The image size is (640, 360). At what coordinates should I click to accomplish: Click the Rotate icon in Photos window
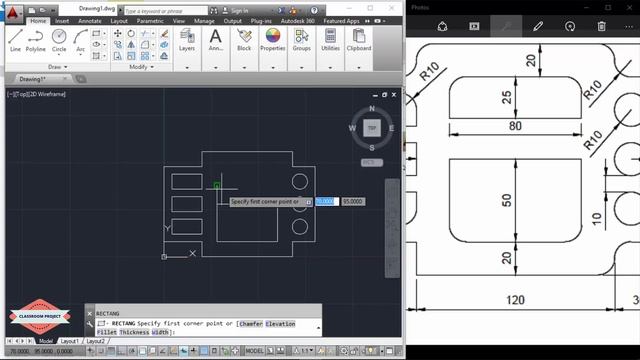coord(570,27)
